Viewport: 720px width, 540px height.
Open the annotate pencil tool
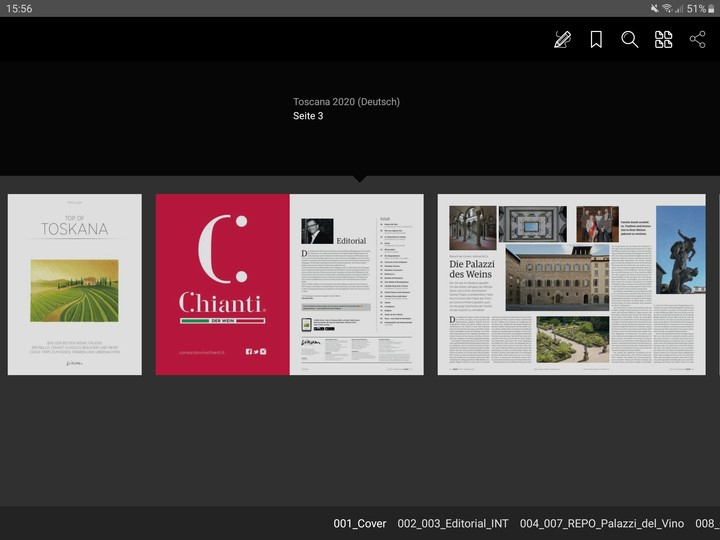[562, 39]
